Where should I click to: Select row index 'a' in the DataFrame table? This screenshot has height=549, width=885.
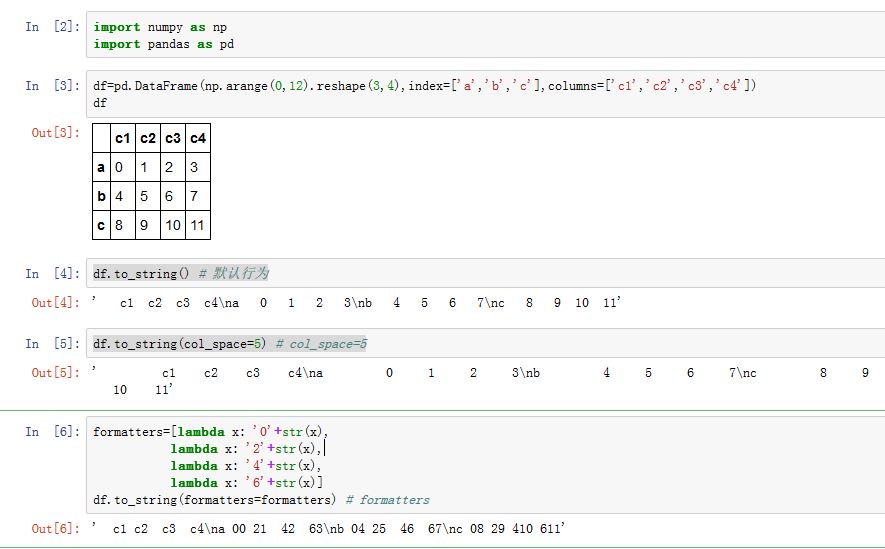(x=101, y=168)
